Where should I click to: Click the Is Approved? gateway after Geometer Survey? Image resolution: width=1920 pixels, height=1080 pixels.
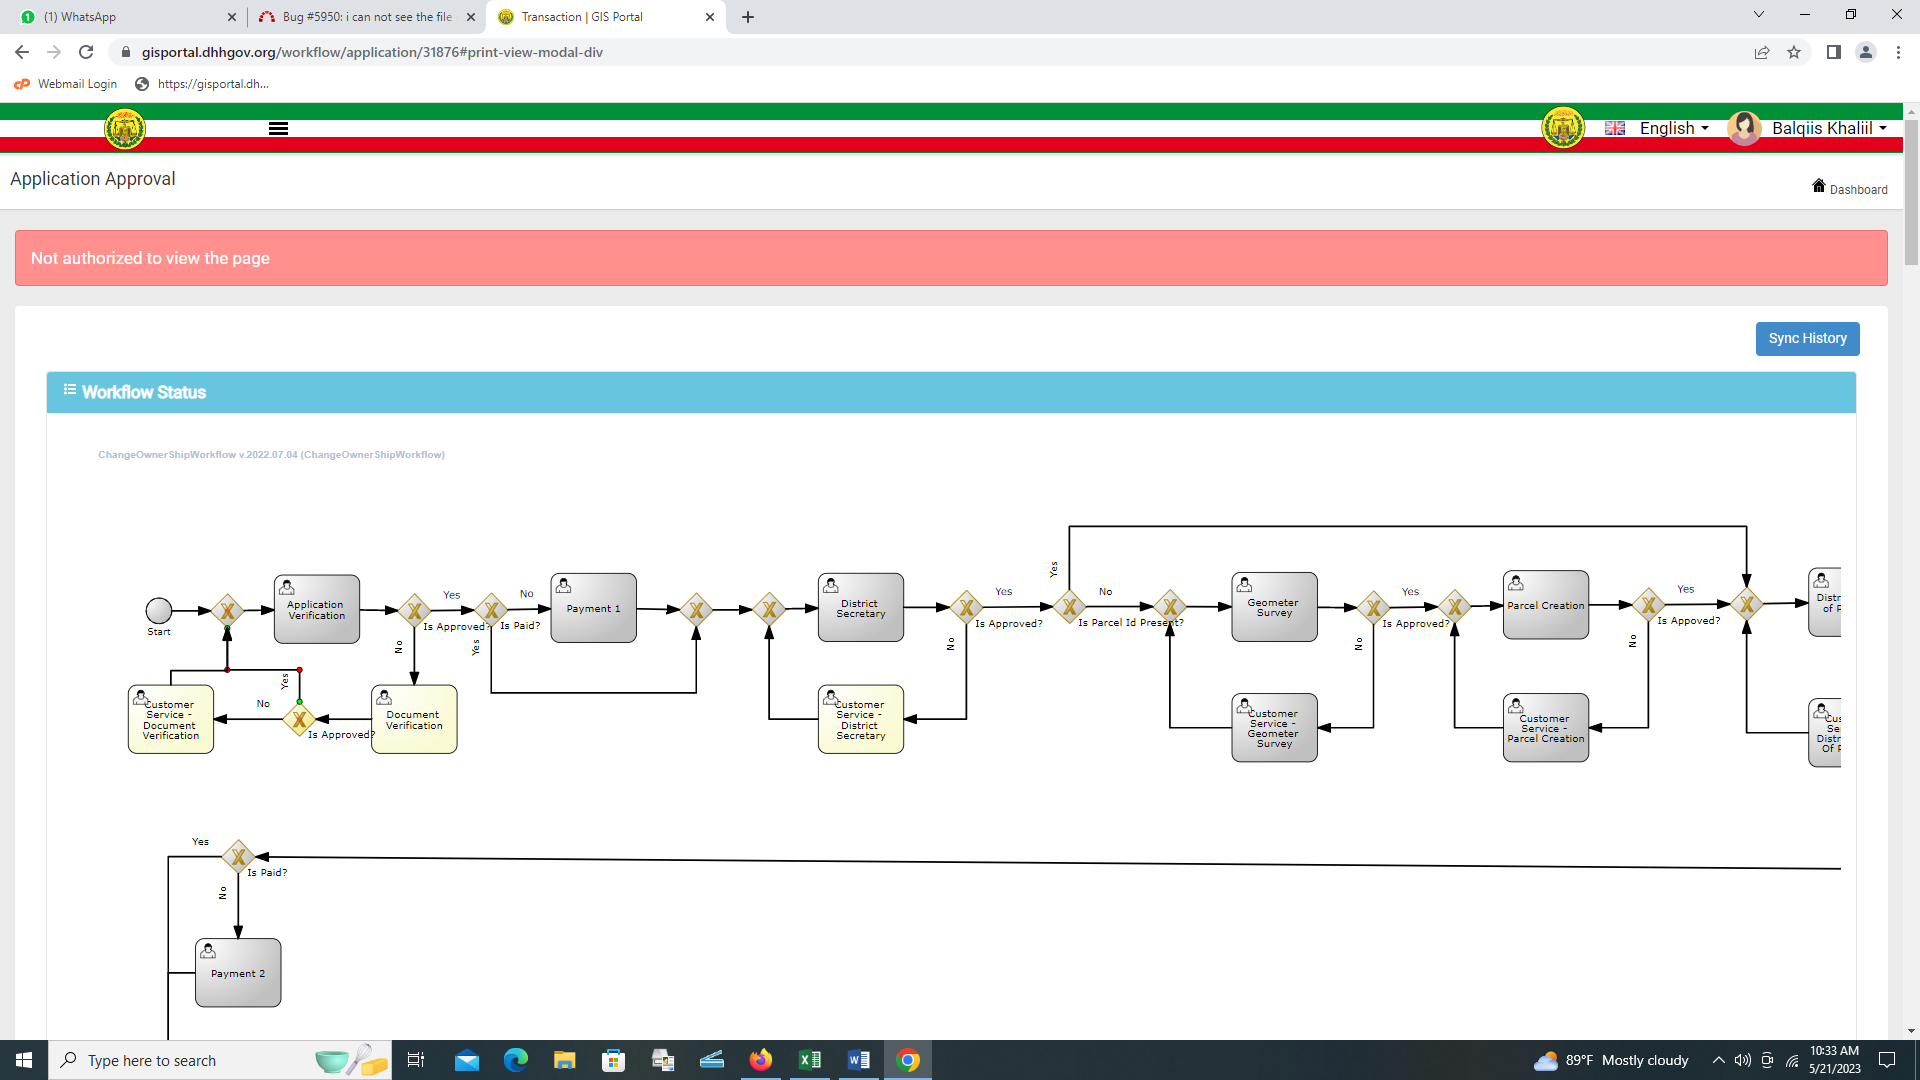1373,607
